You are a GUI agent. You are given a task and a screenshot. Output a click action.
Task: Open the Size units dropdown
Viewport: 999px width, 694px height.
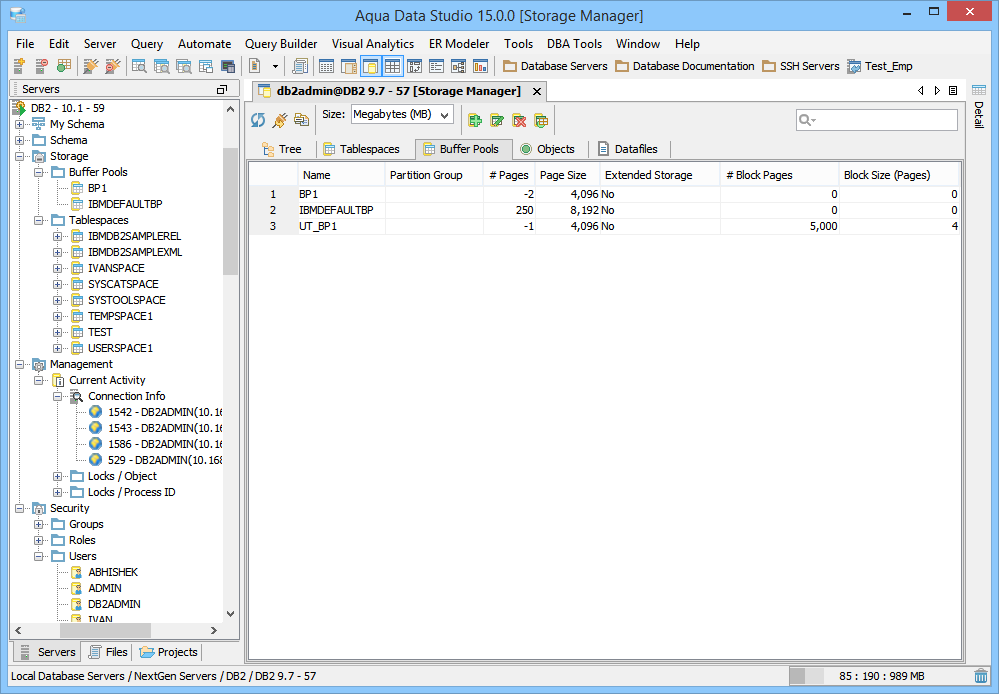[x=402, y=115]
